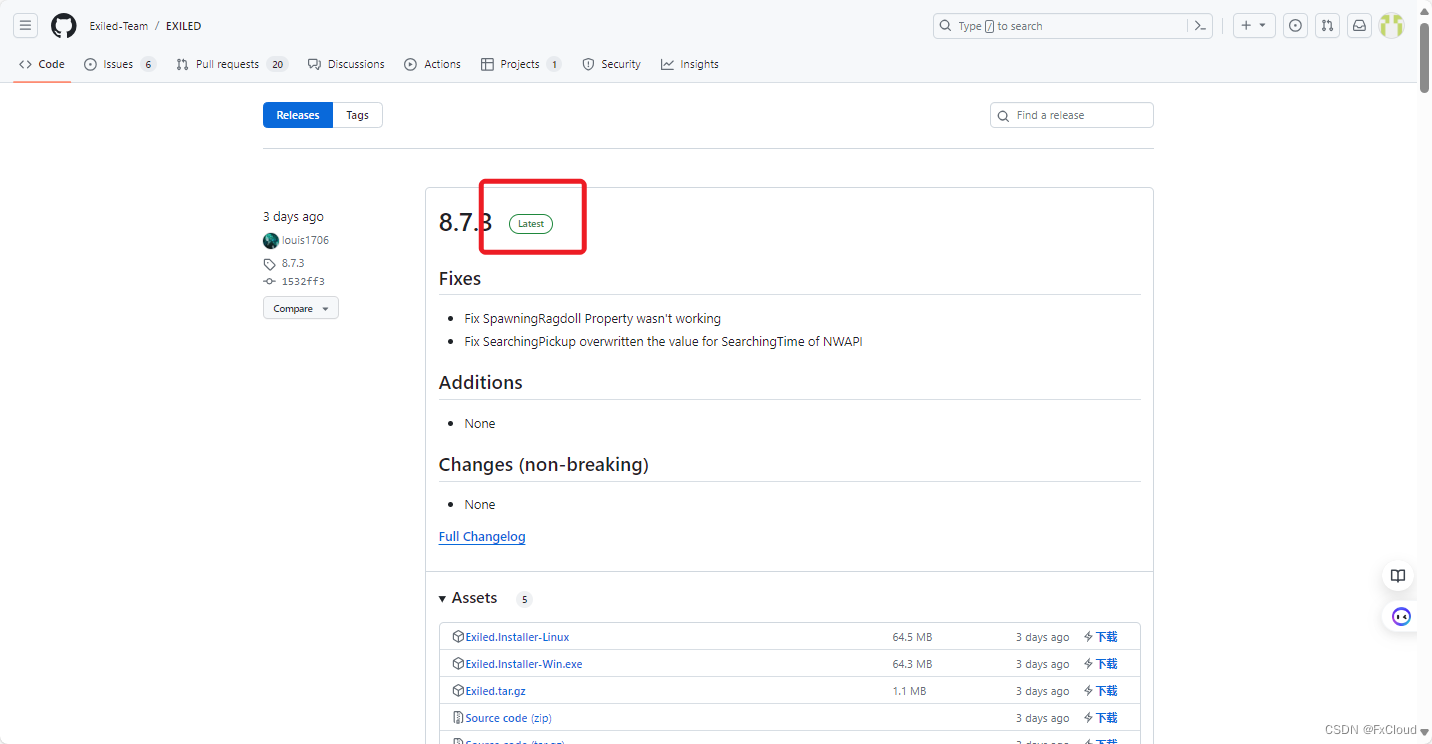This screenshot has width=1432, height=744.
Task: Open the Full Changelog link
Action: tap(482, 536)
